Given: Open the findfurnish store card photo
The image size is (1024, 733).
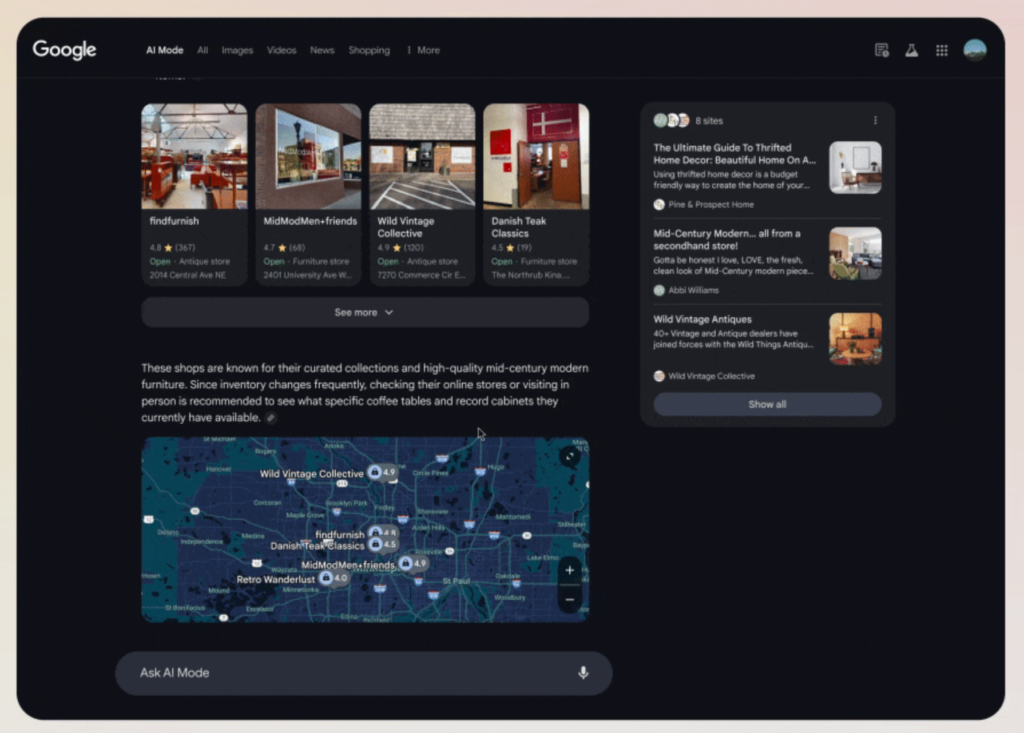Looking at the screenshot, I should (x=195, y=157).
